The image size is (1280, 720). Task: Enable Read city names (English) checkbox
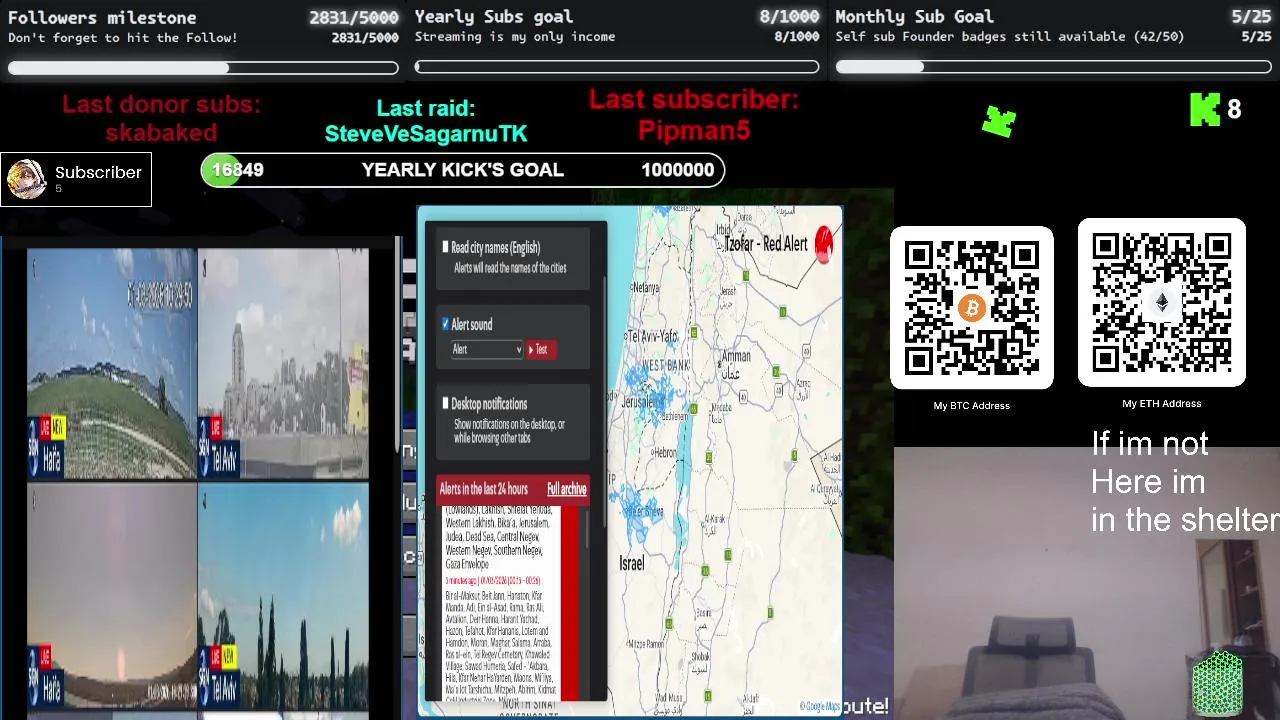[446, 247]
